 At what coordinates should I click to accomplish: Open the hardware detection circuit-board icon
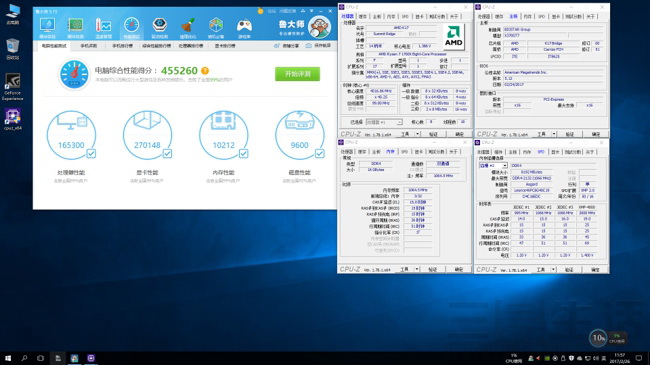(75, 26)
